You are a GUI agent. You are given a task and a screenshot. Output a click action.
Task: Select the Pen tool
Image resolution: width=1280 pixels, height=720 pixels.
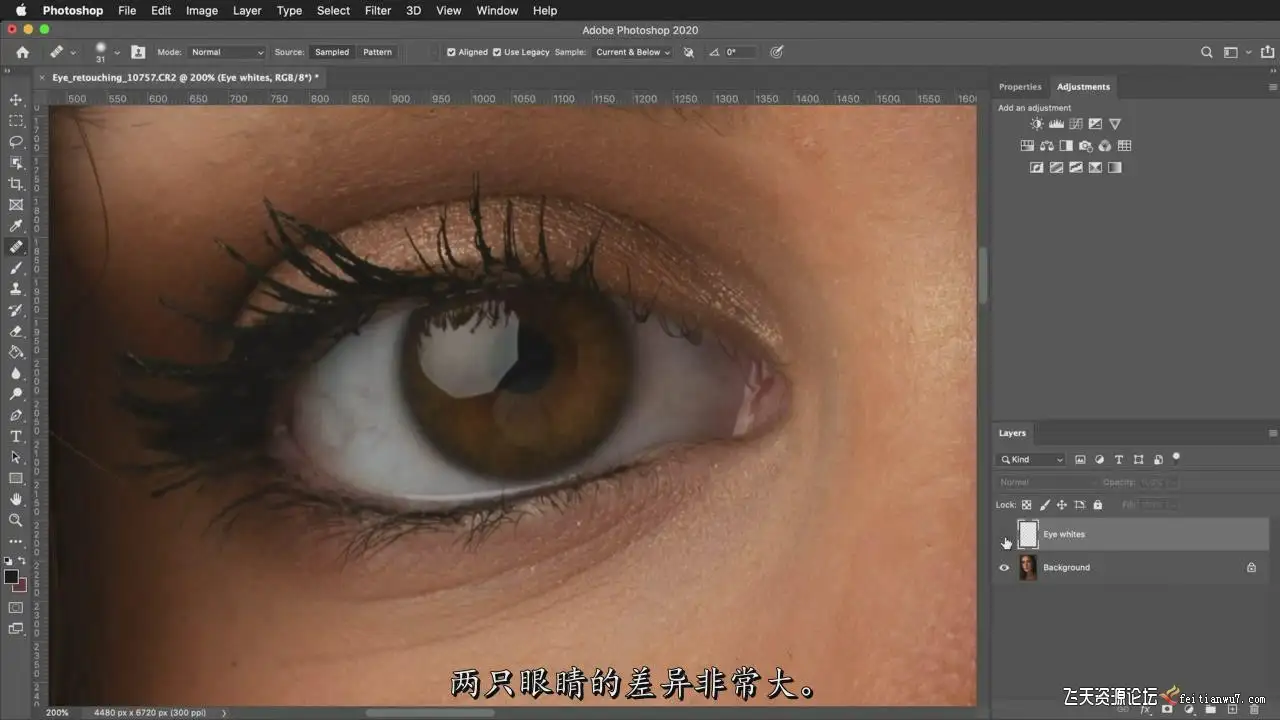tap(16, 415)
